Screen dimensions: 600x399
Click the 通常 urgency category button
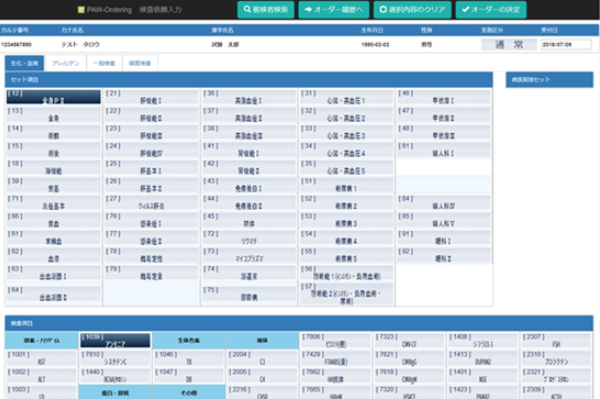pos(509,44)
